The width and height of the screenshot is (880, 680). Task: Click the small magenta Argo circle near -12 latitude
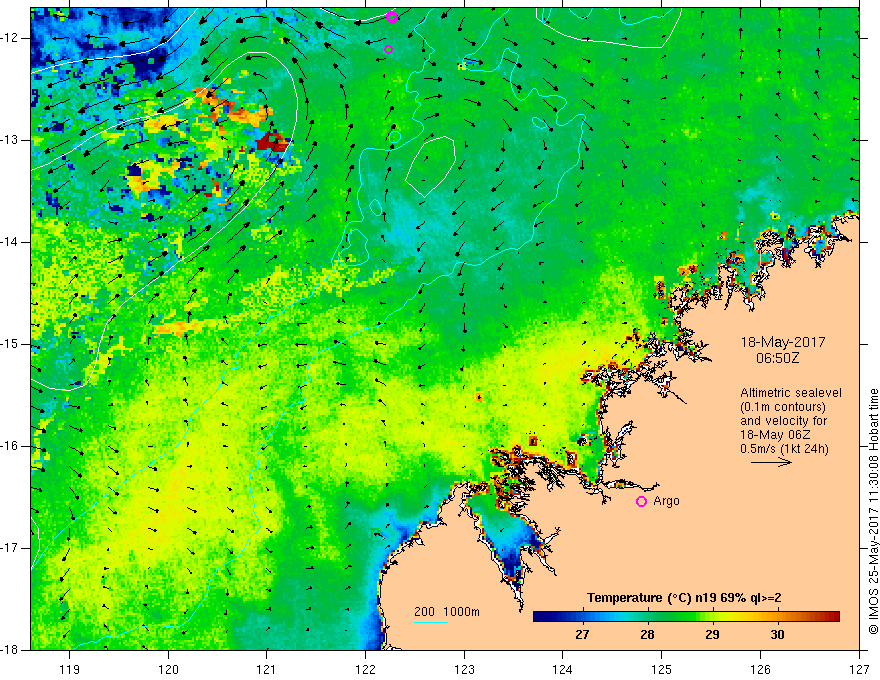[388, 49]
